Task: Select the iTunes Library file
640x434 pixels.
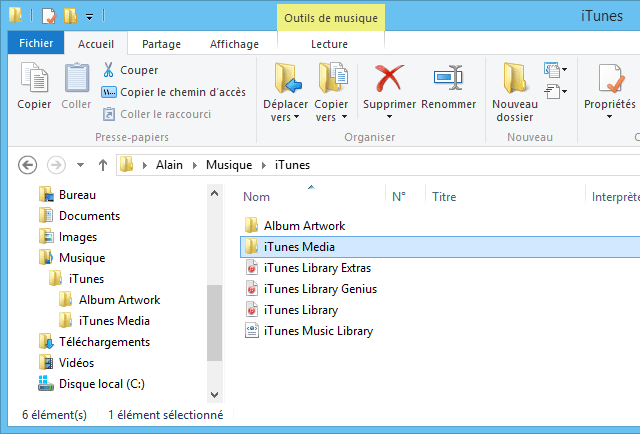Action: coord(292,310)
